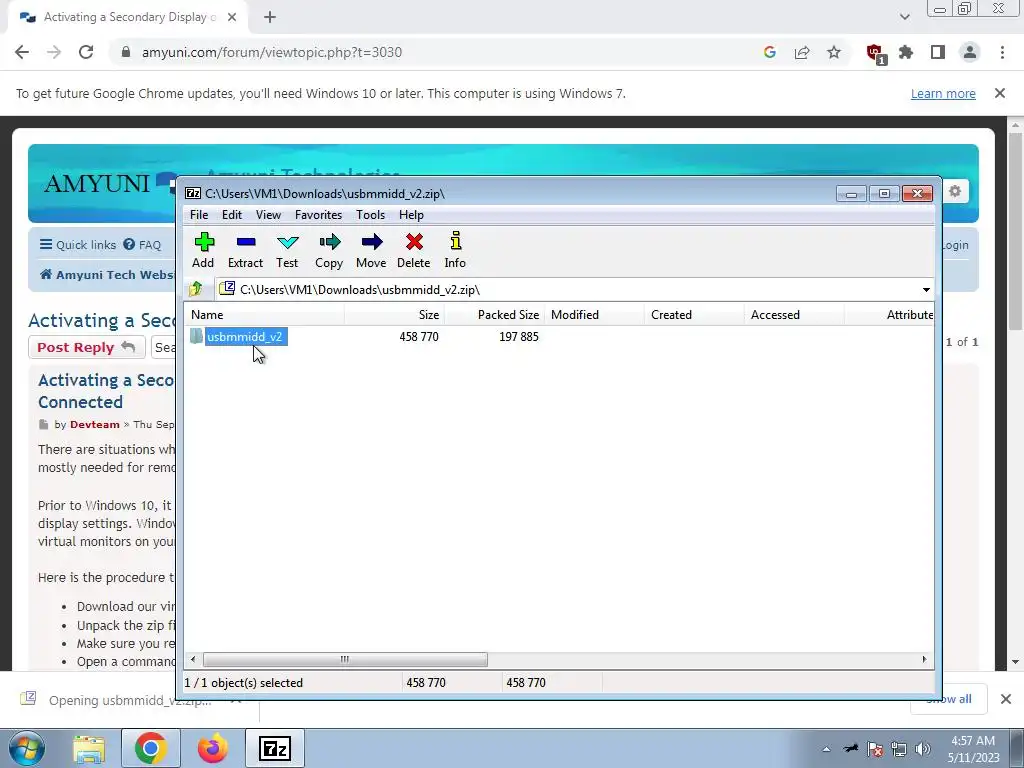Open Firefox from the taskbar
1024x768 pixels.
tap(213, 748)
